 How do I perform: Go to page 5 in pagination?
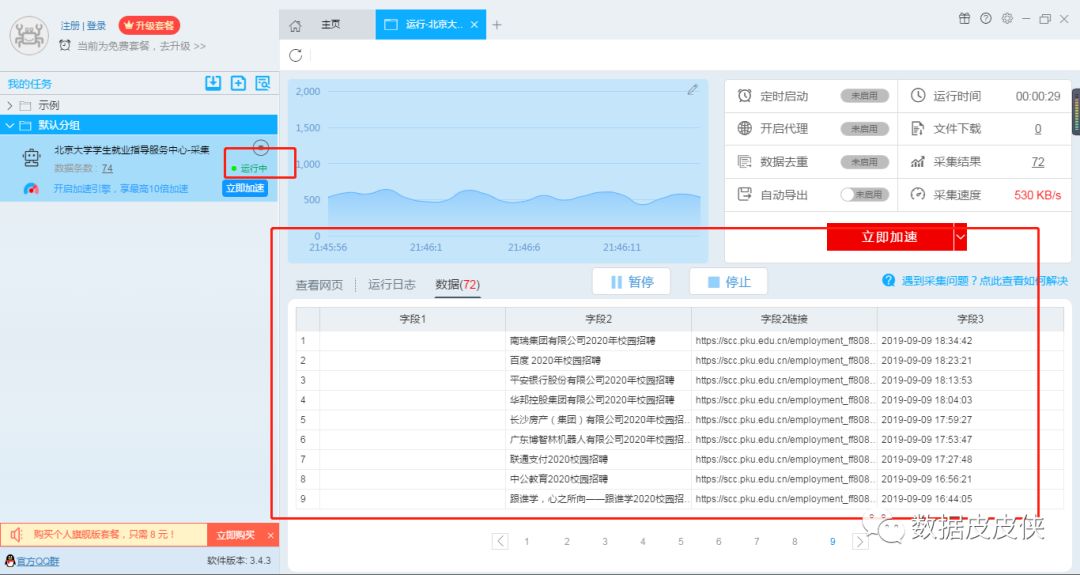pos(681,541)
